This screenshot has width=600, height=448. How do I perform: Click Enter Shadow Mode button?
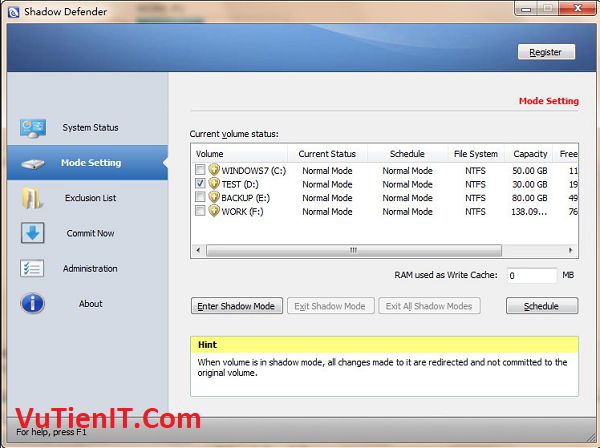(236, 306)
